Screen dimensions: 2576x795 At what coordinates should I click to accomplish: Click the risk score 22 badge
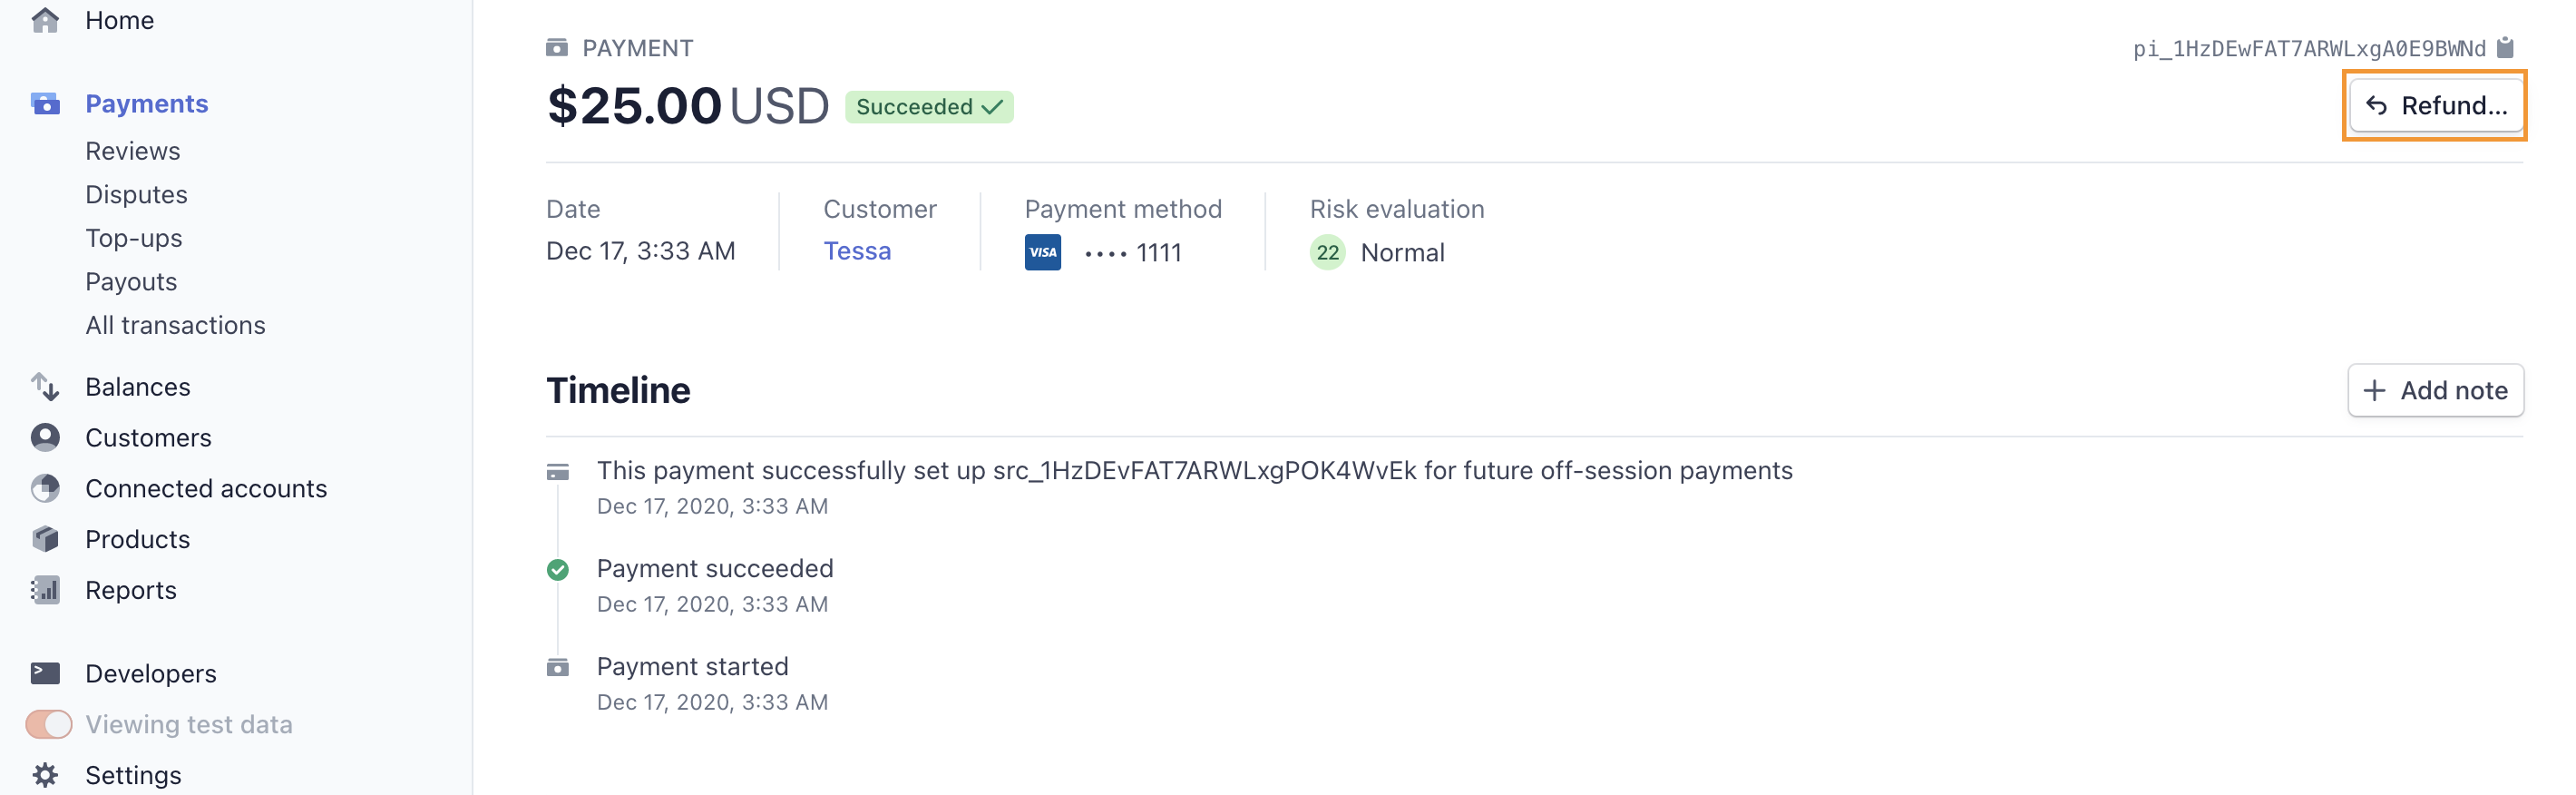coord(1327,253)
